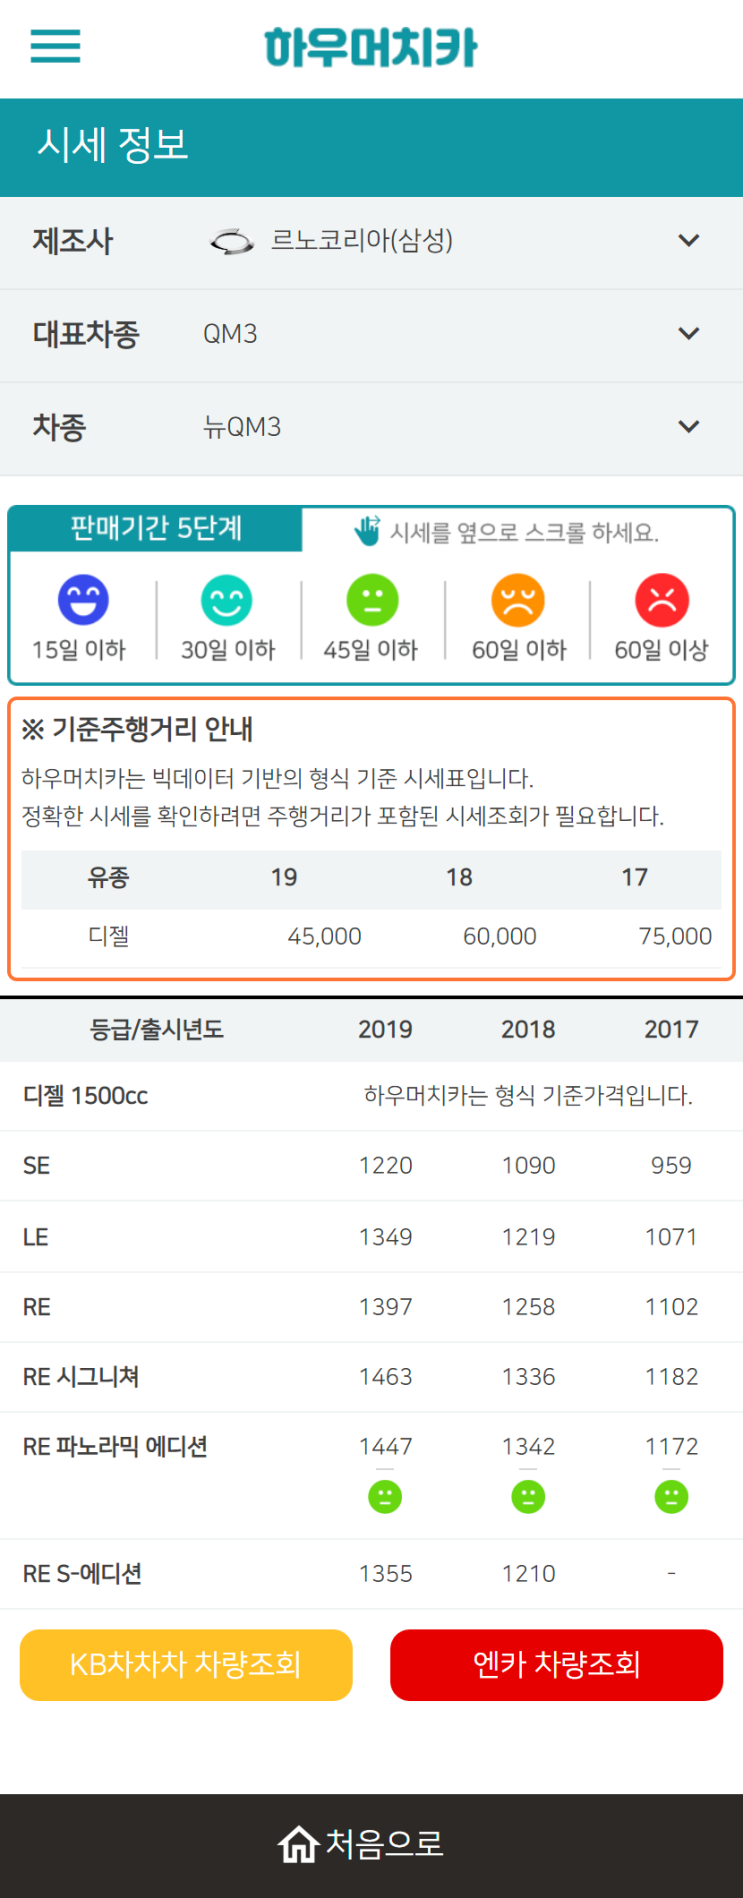Click the red 60일 이상 angry face
743x1898 pixels.
(662, 600)
